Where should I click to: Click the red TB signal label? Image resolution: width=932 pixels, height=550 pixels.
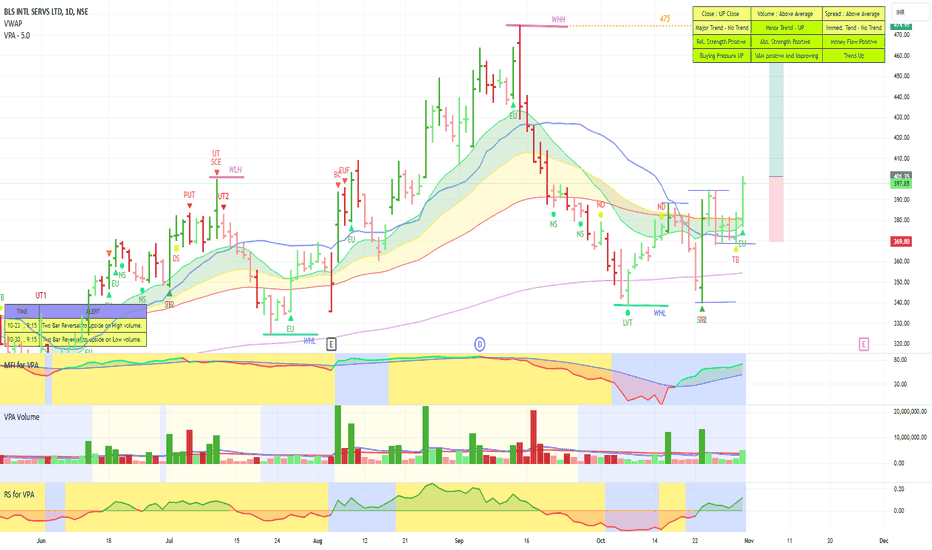pos(735,260)
